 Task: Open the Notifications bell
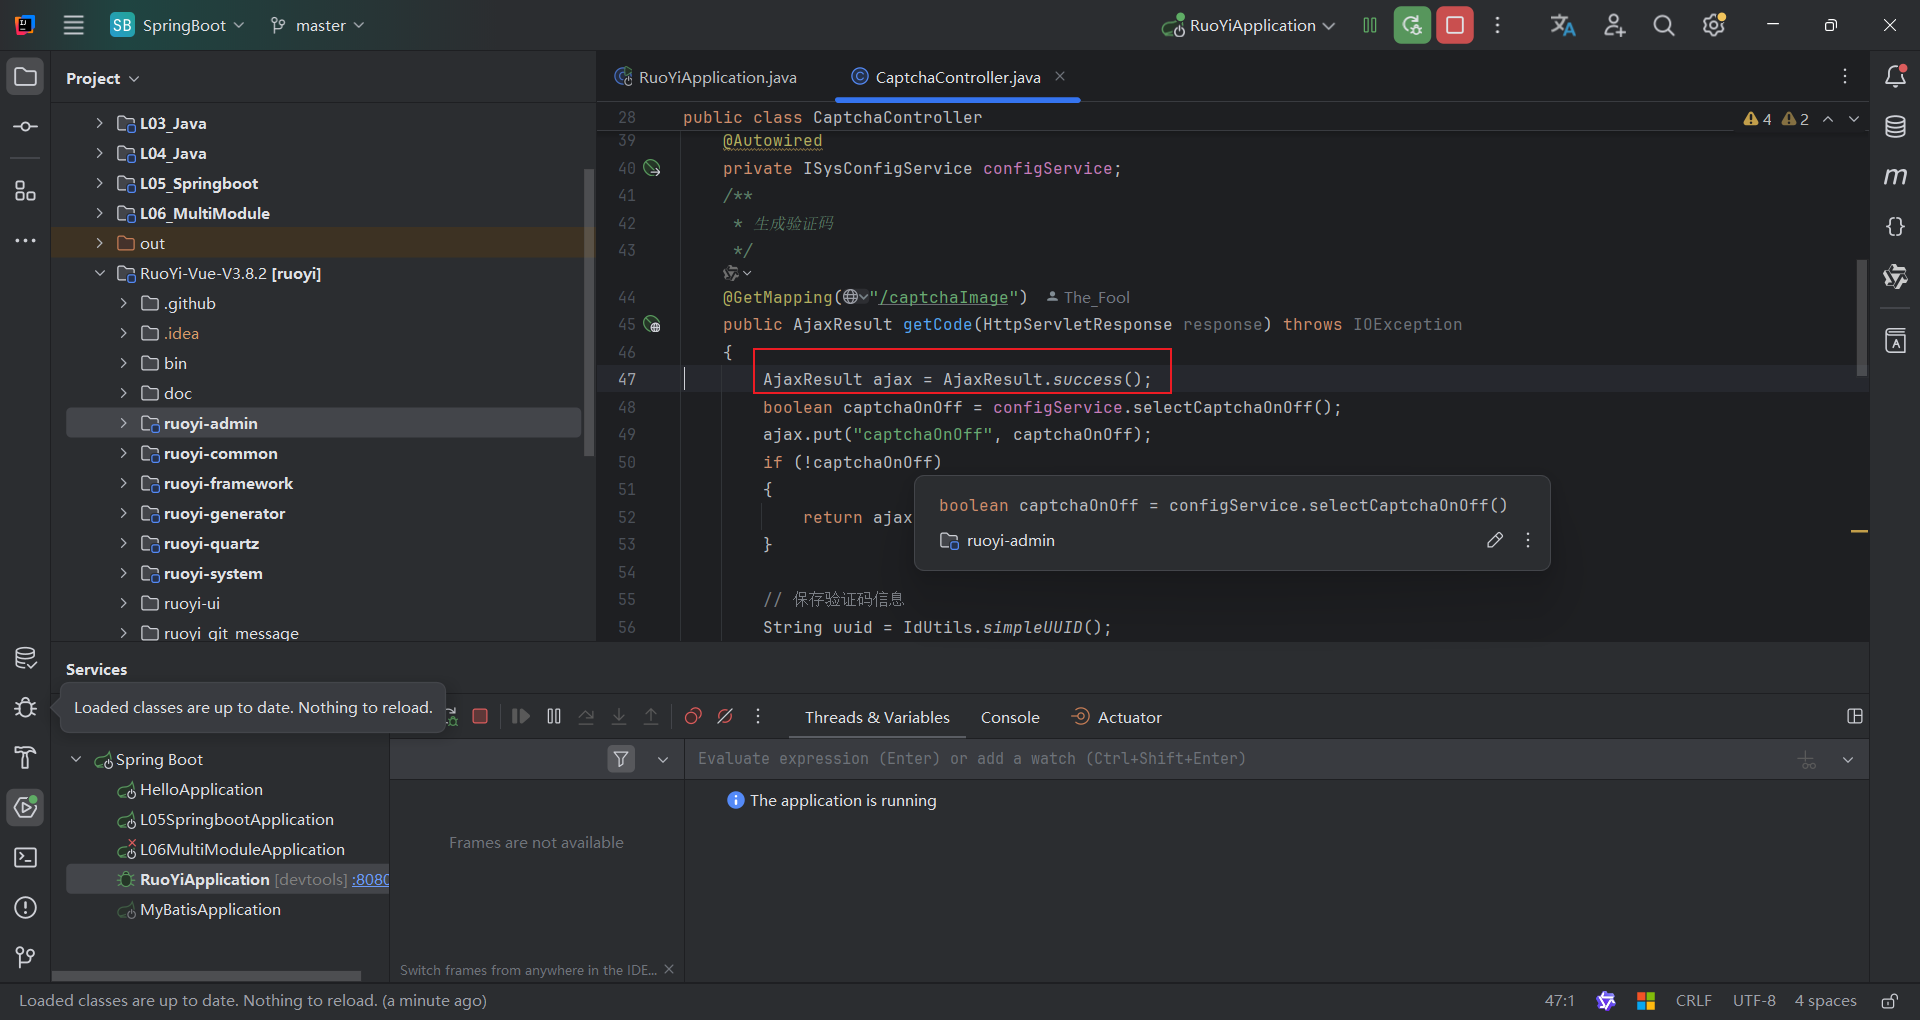tap(1895, 76)
